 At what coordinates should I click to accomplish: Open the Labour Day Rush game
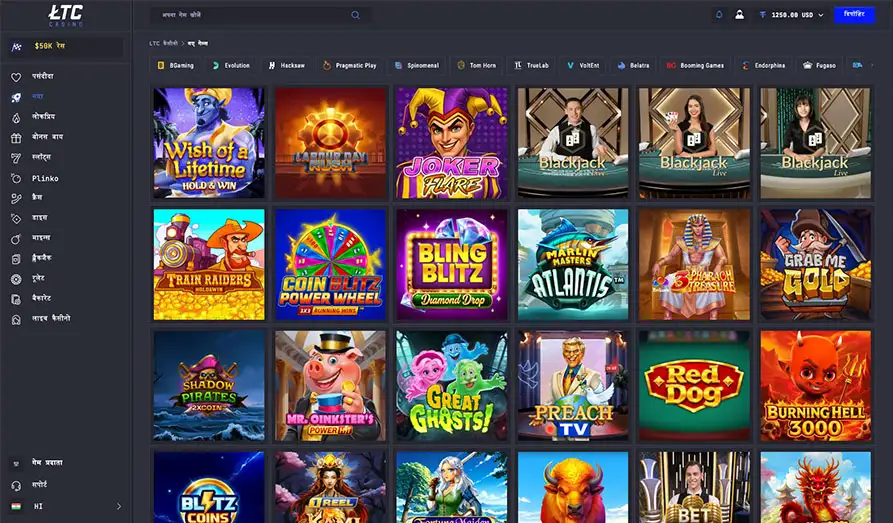click(330, 143)
